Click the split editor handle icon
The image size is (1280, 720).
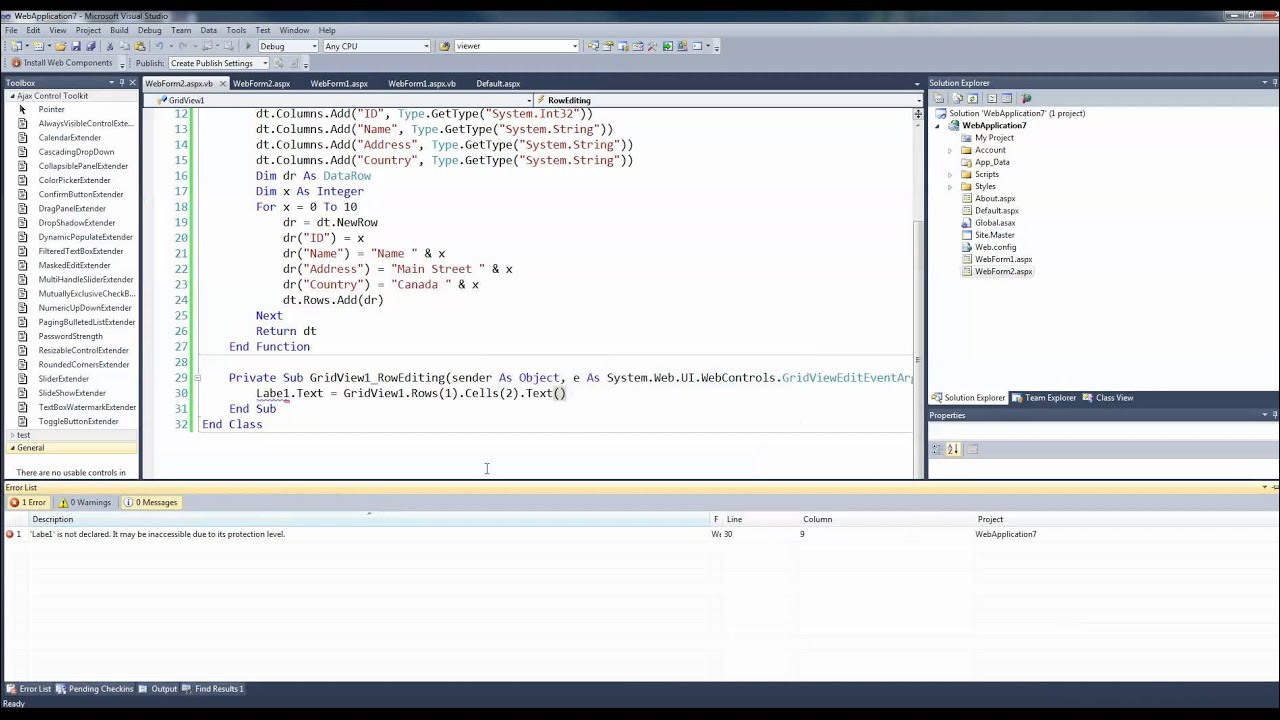click(x=918, y=115)
